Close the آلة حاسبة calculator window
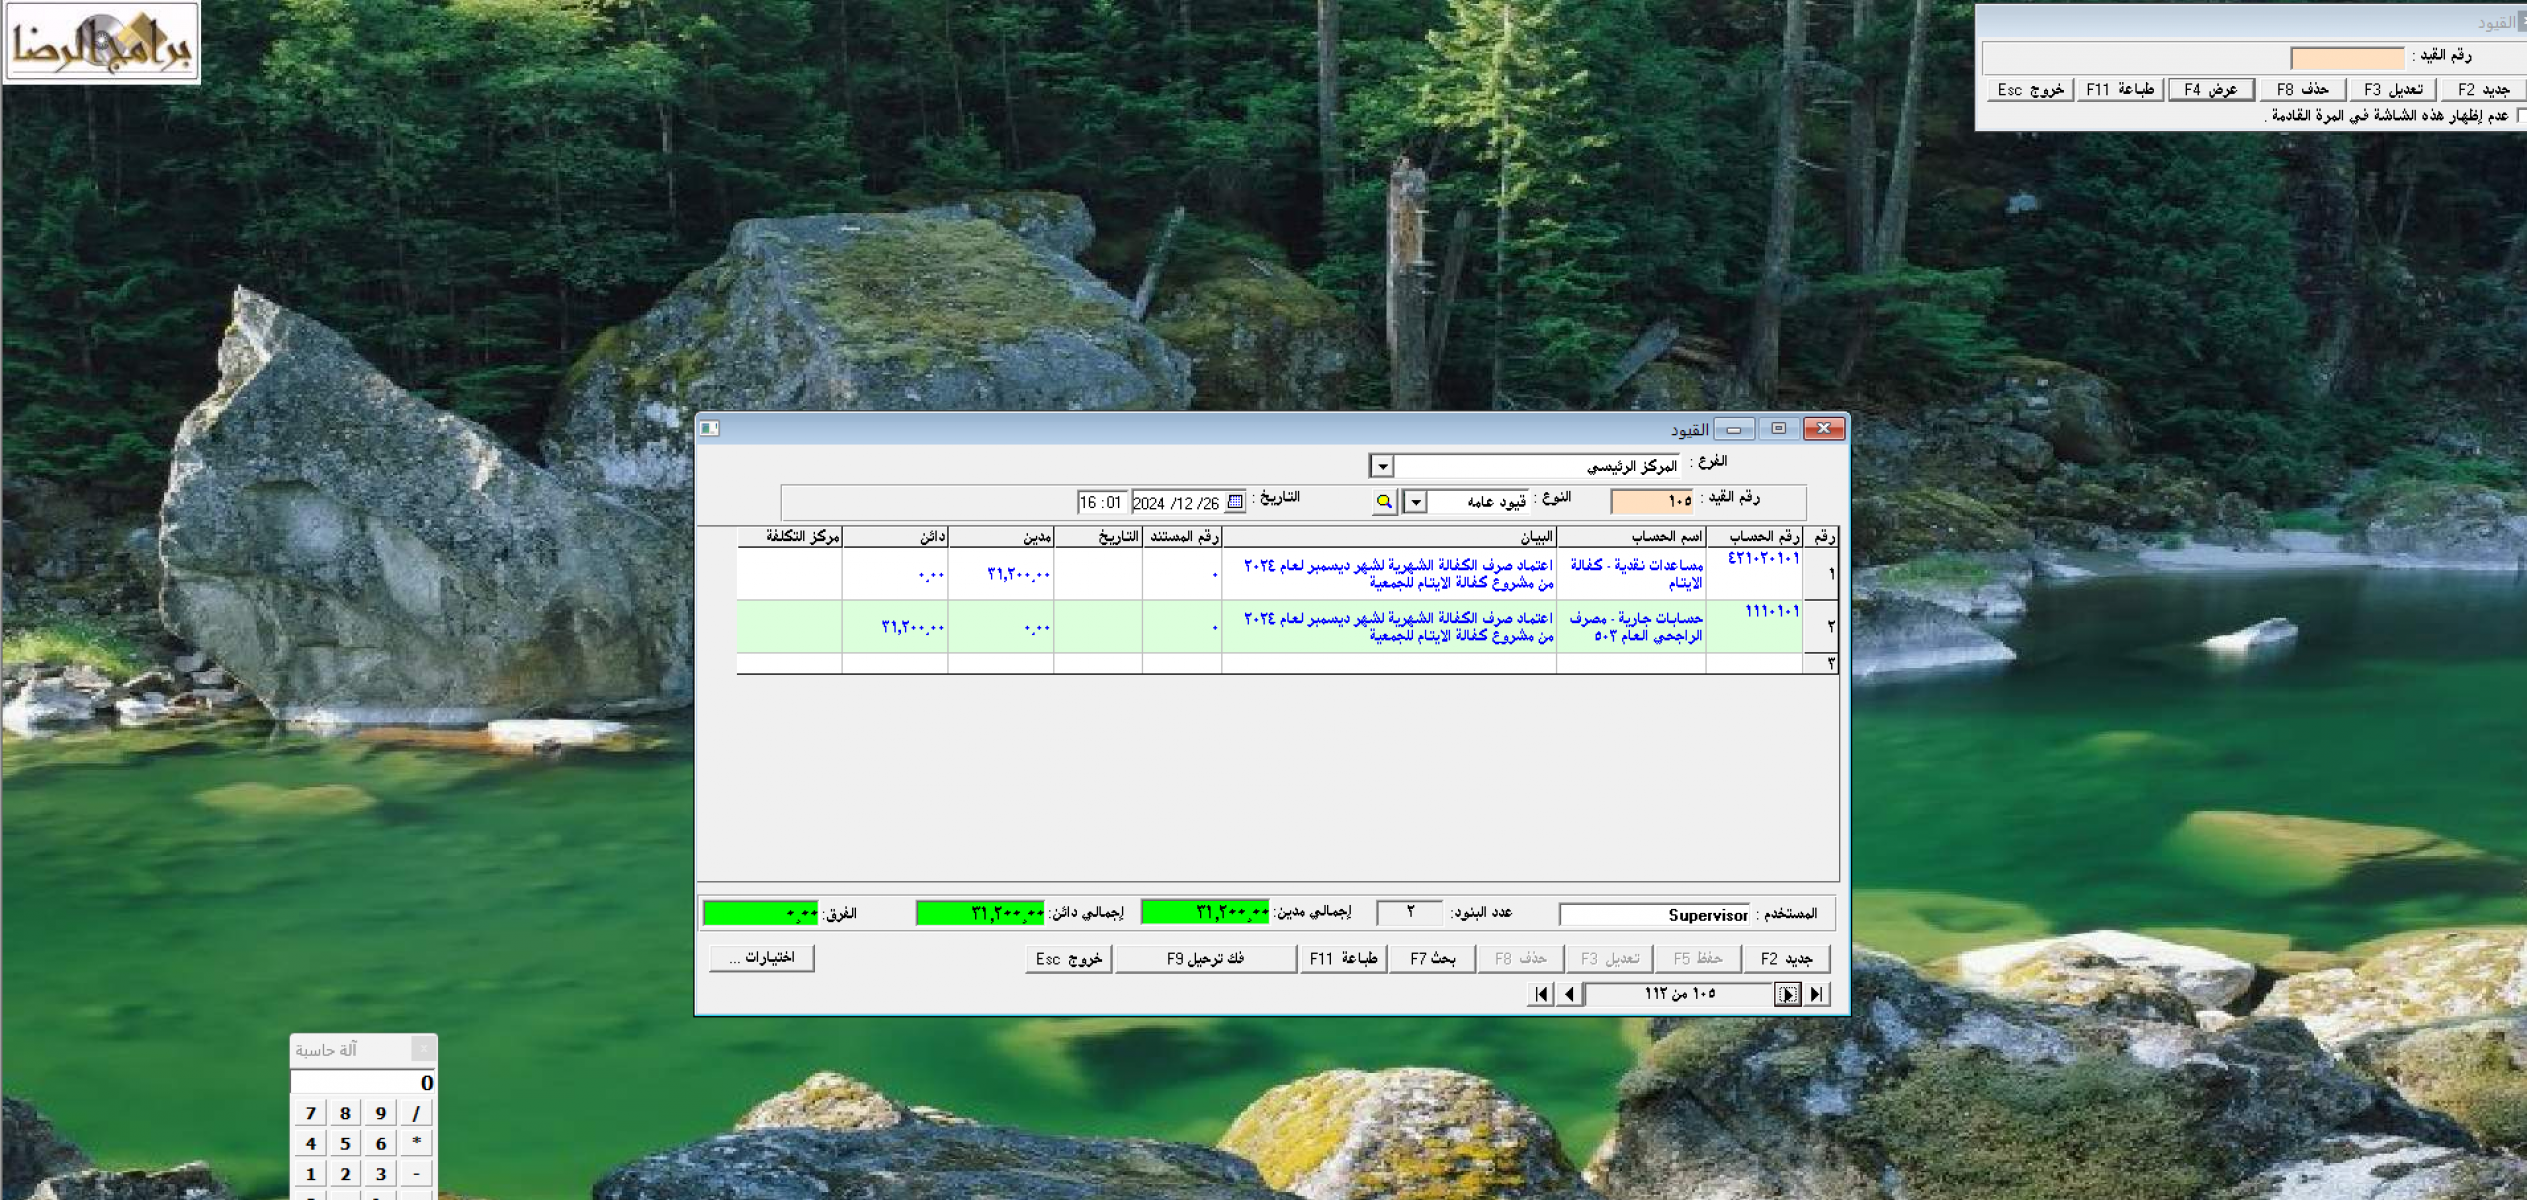Viewport: 2527px width, 1200px height. [423, 1049]
